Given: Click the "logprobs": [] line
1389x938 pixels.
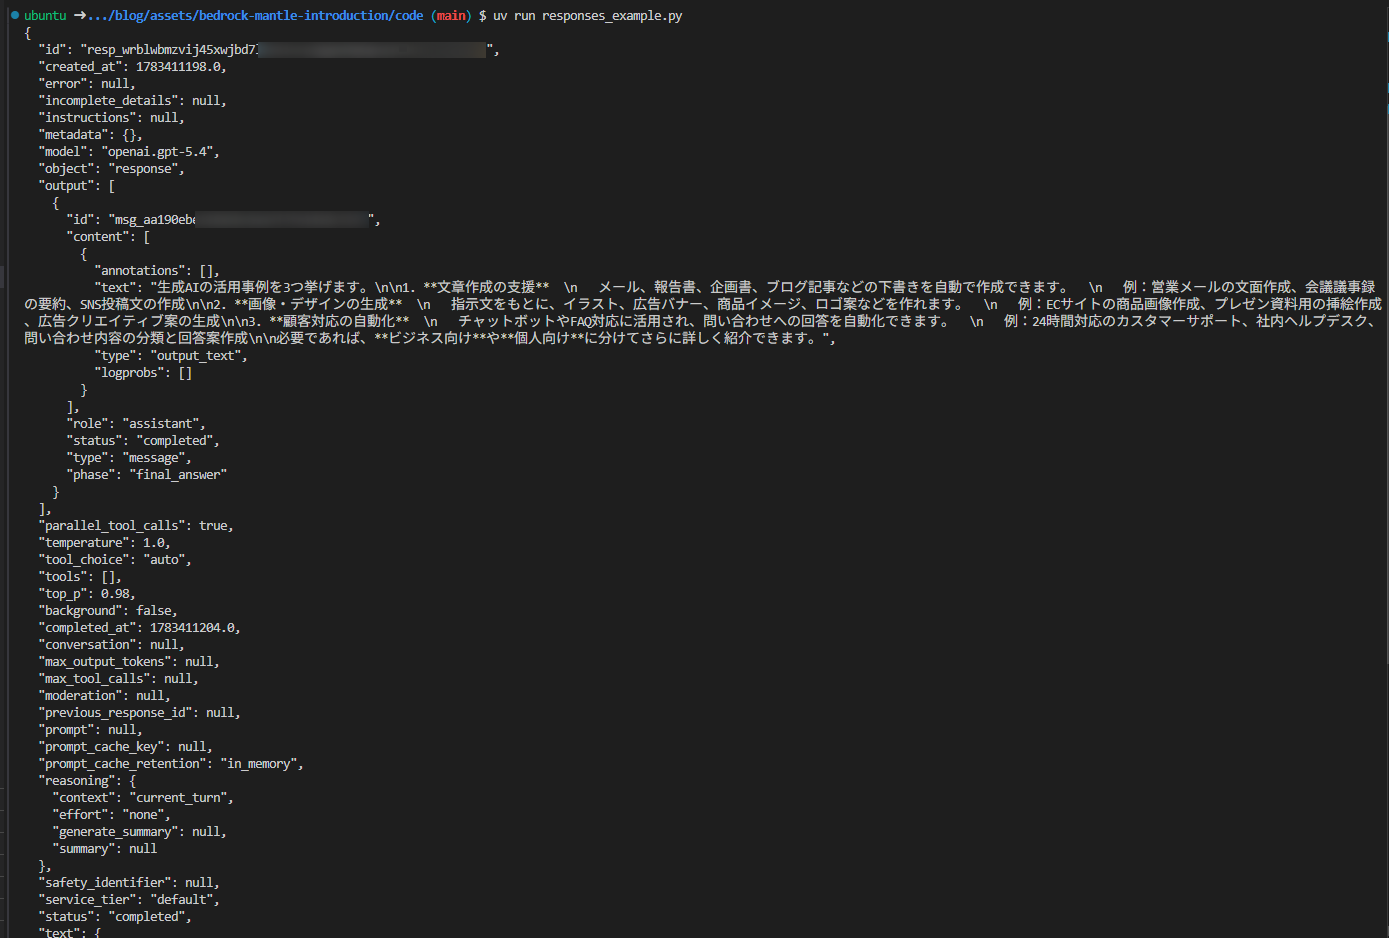Looking at the screenshot, I should [x=143, y=373].
